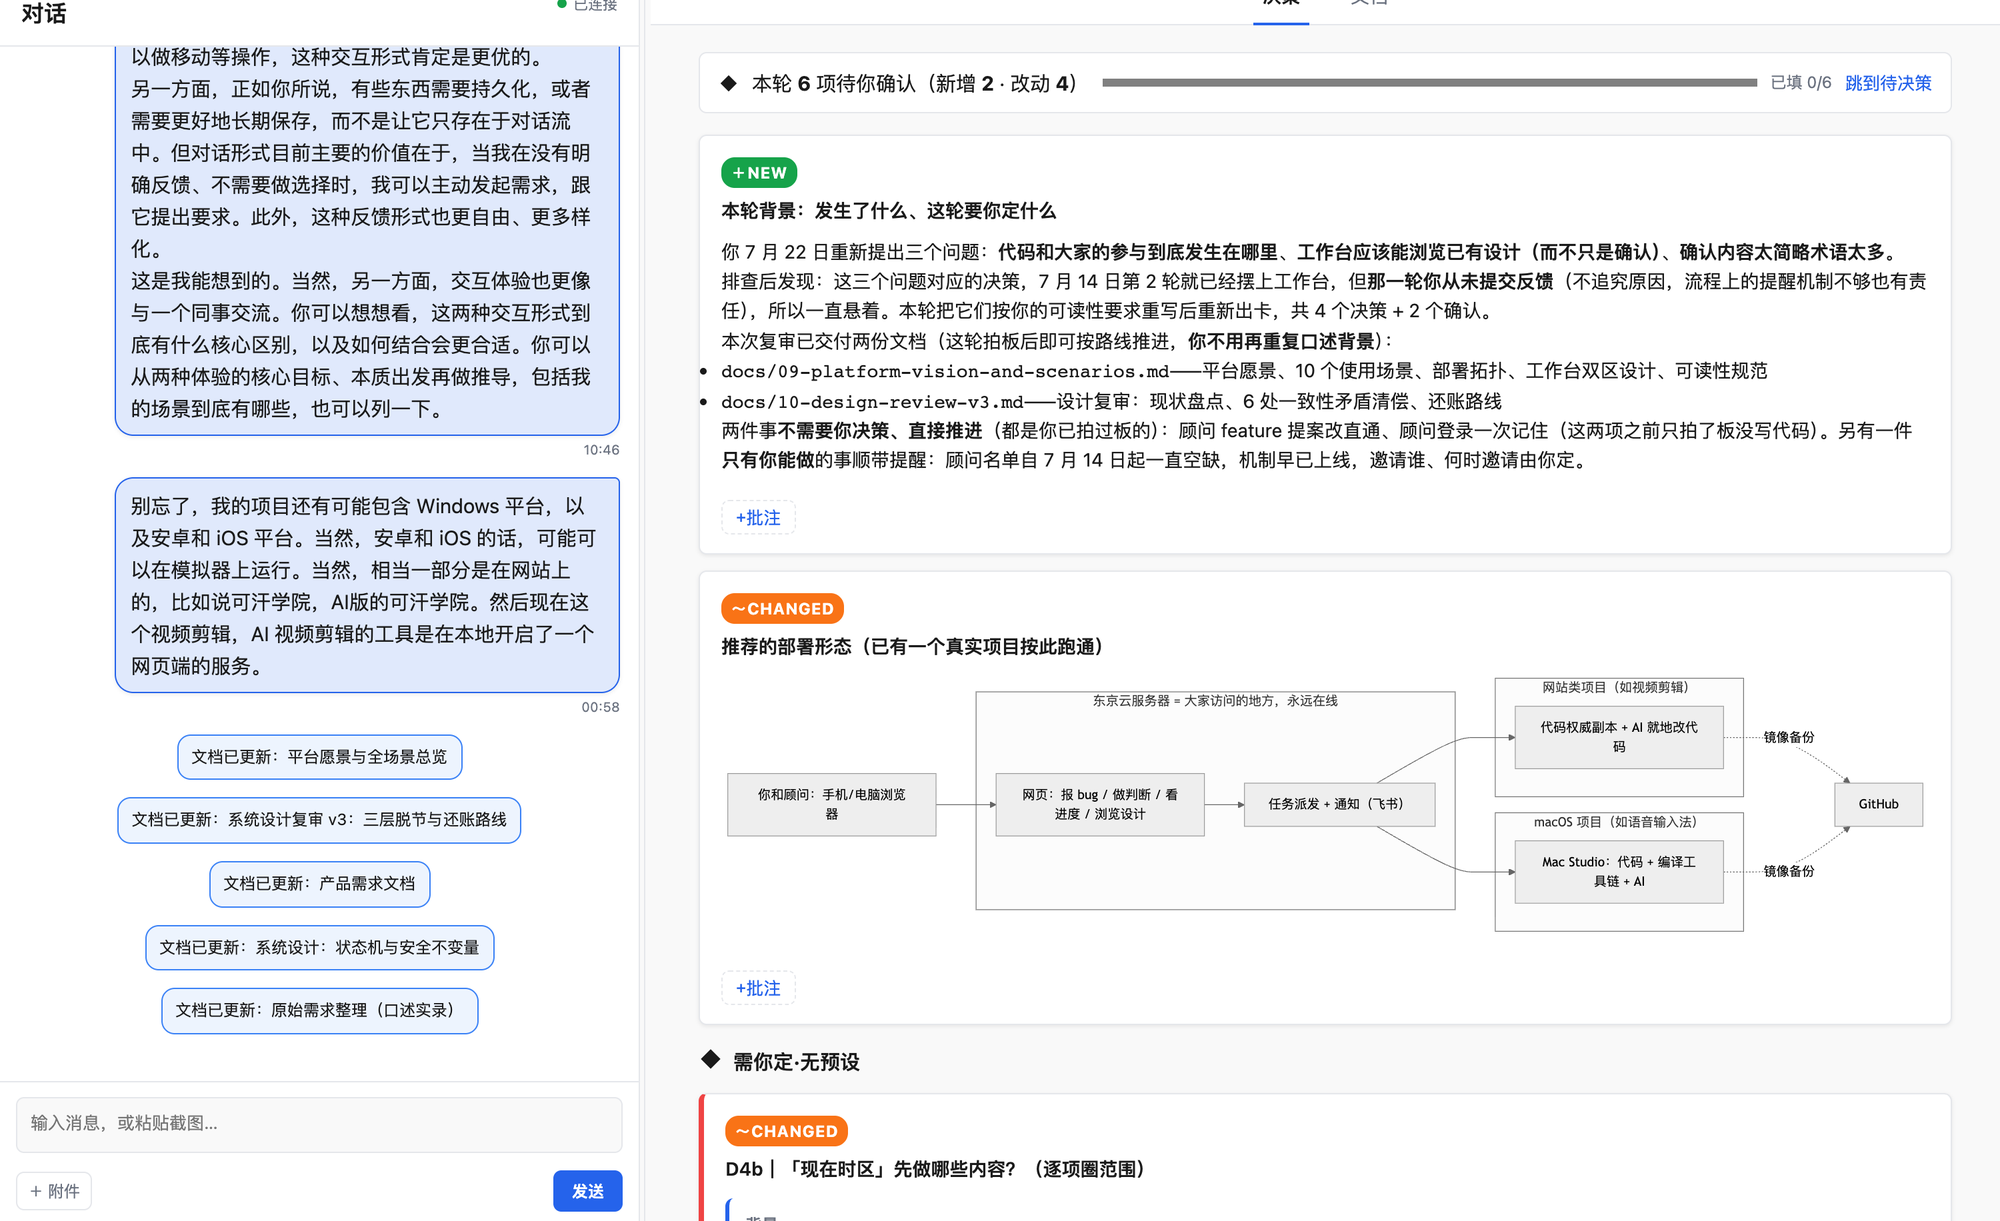Add 批注 to the 本轮背景 card

[x=758, y=517]
